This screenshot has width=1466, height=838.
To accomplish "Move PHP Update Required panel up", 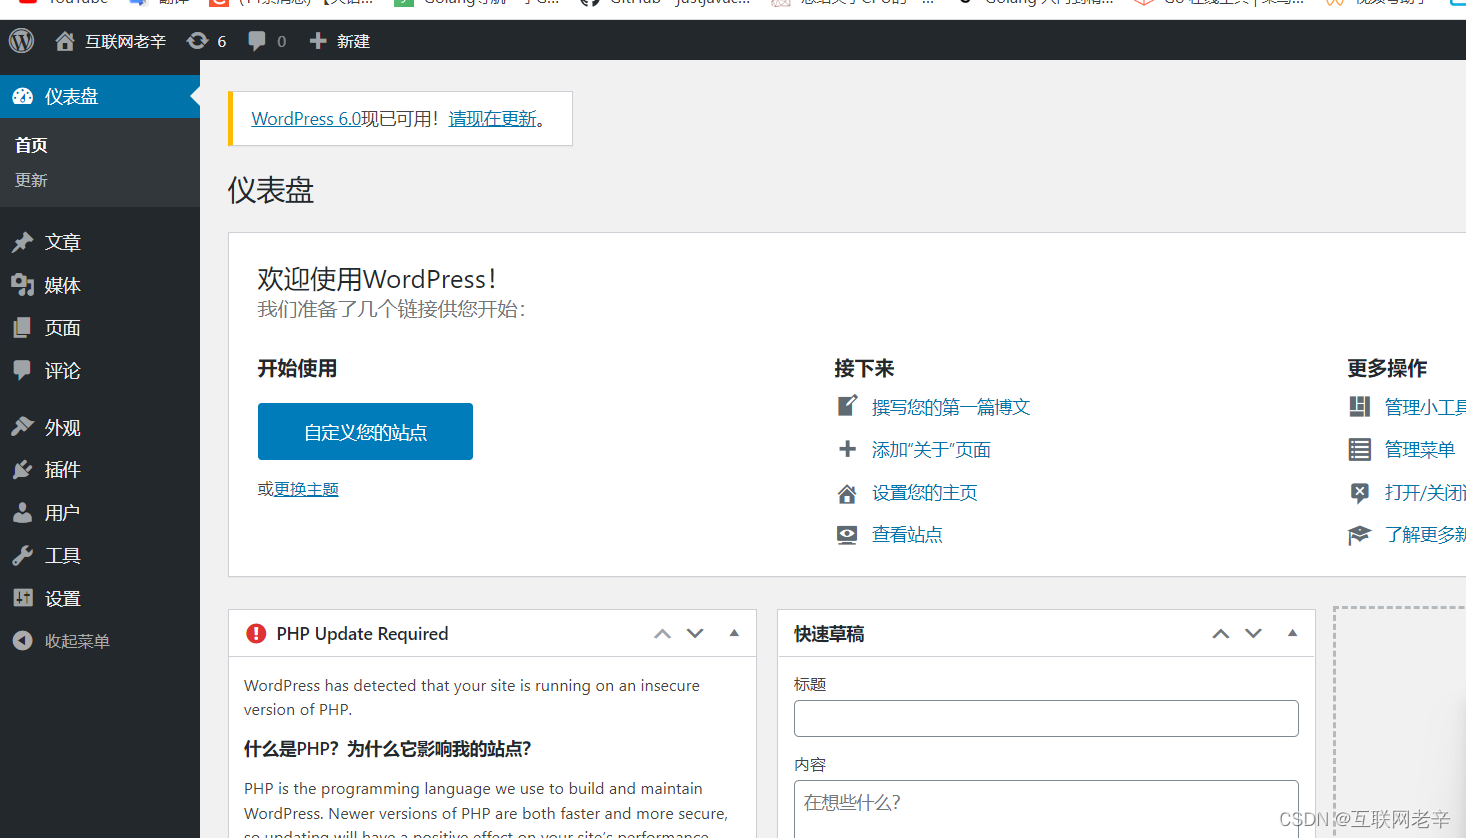I will pos(662,633).
